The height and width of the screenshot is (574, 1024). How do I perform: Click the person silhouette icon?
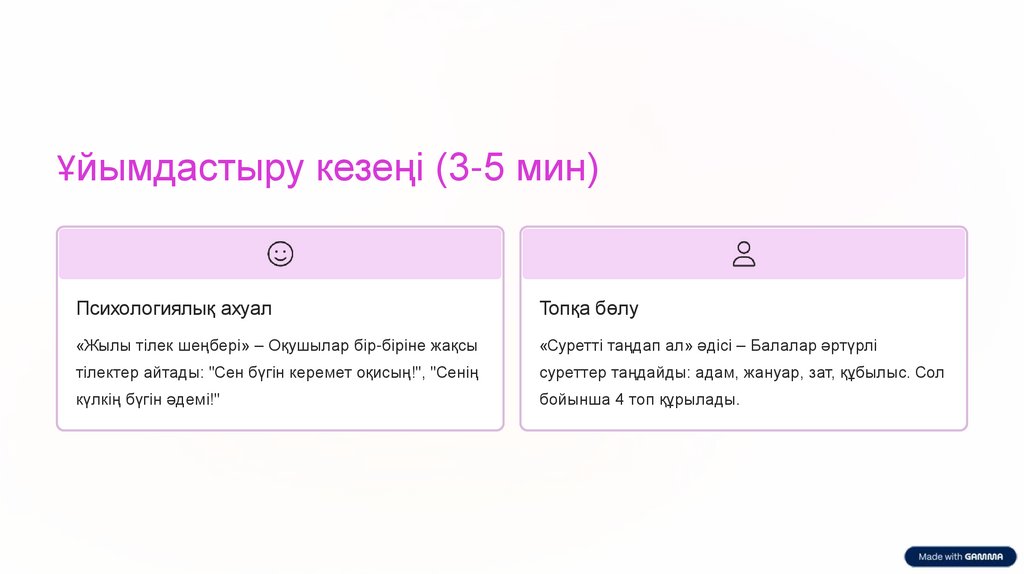pyautogui.click(x=743, y=254)
